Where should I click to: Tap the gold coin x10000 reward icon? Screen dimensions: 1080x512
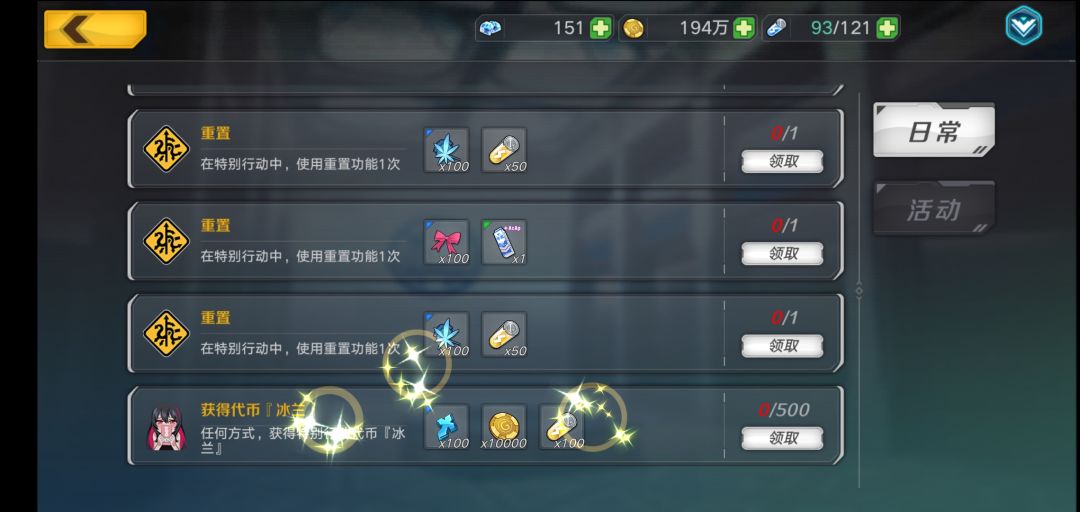503,427
